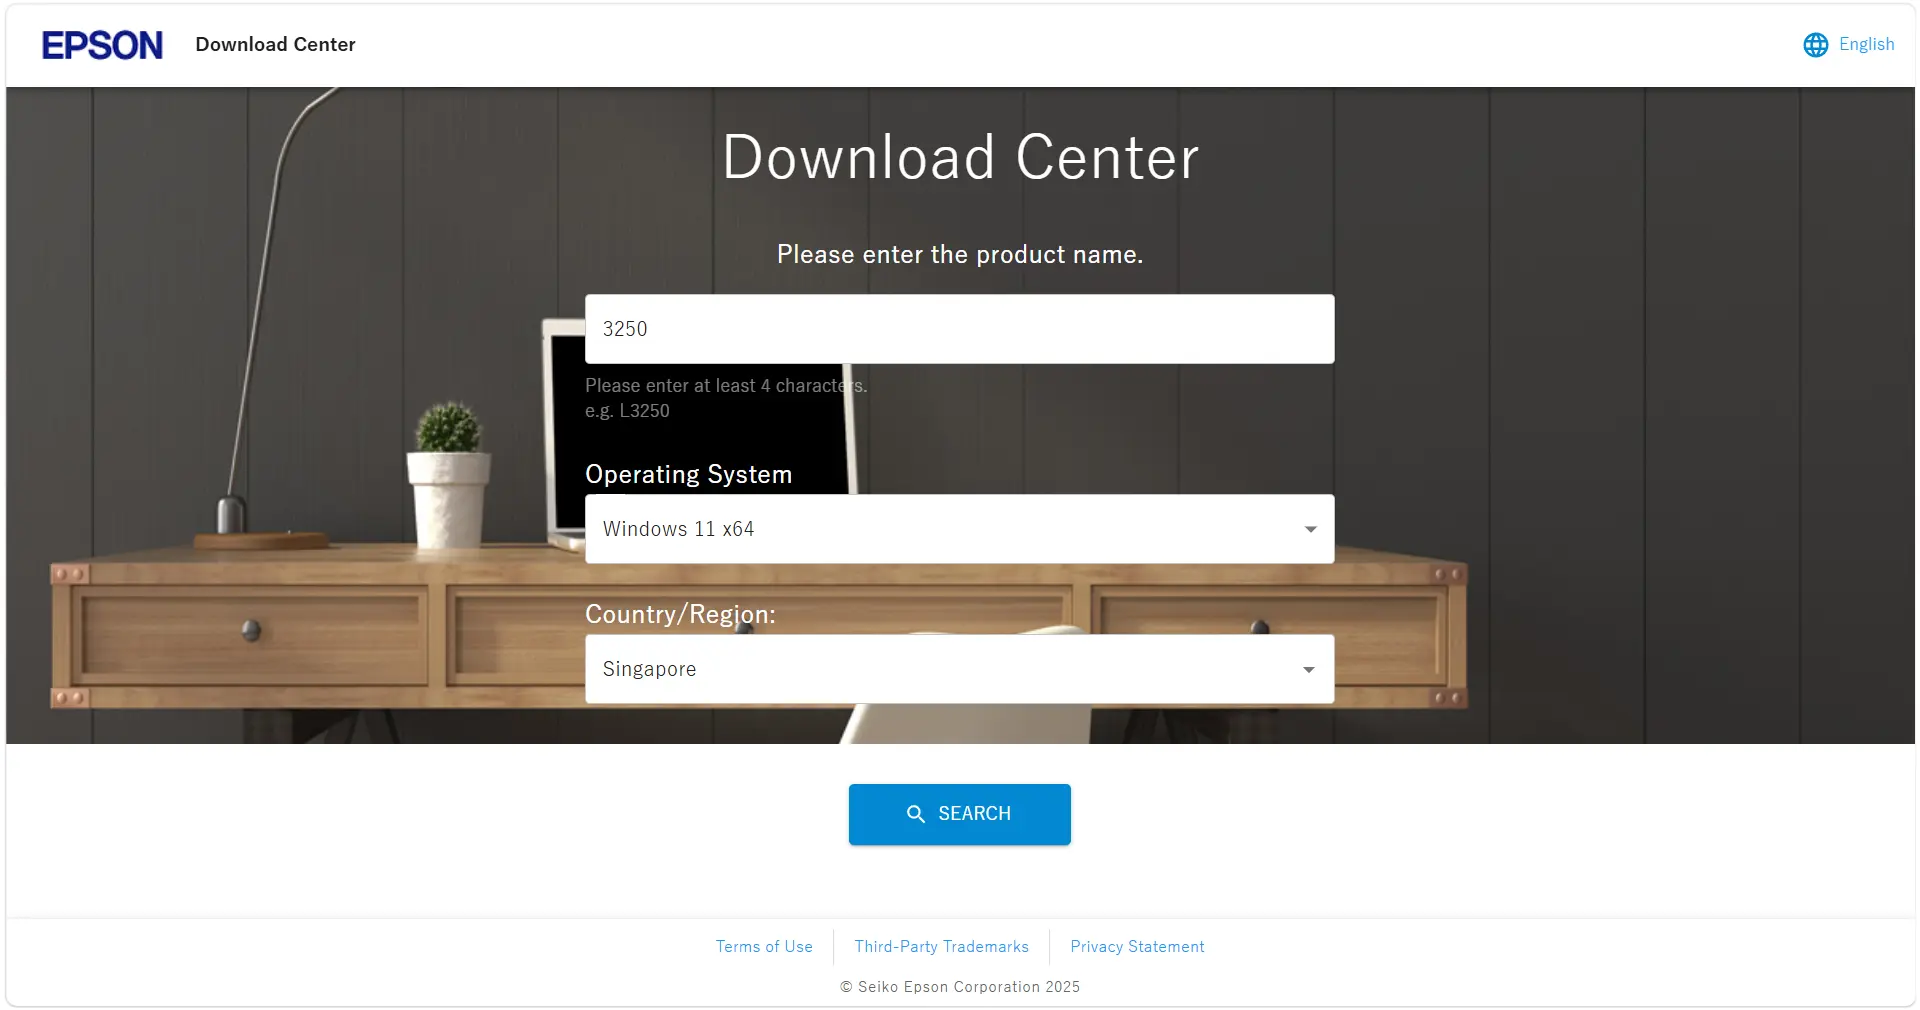Click the "Please enter the product name." text
Screen dimensions: 1920x1010
959,255
